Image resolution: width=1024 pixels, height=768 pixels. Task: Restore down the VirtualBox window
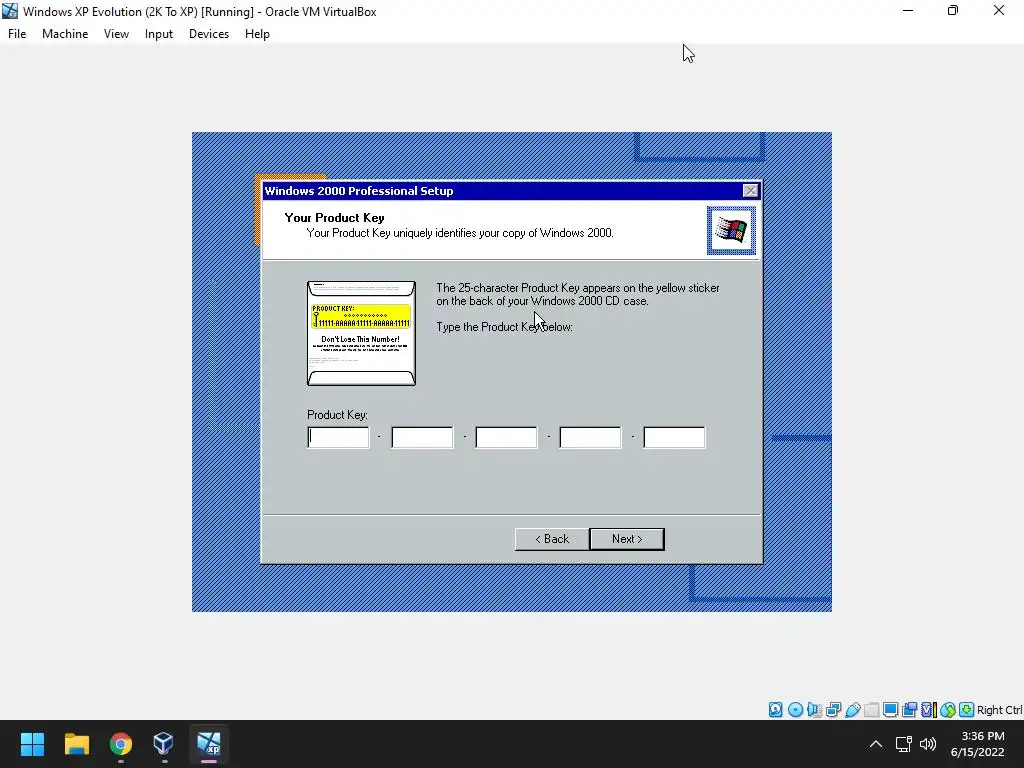[x=953, y=11]
